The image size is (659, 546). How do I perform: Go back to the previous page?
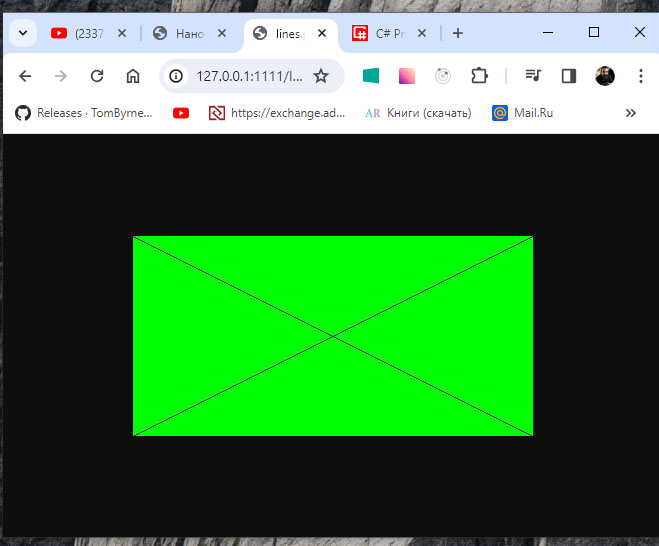[x=25, y=76]
